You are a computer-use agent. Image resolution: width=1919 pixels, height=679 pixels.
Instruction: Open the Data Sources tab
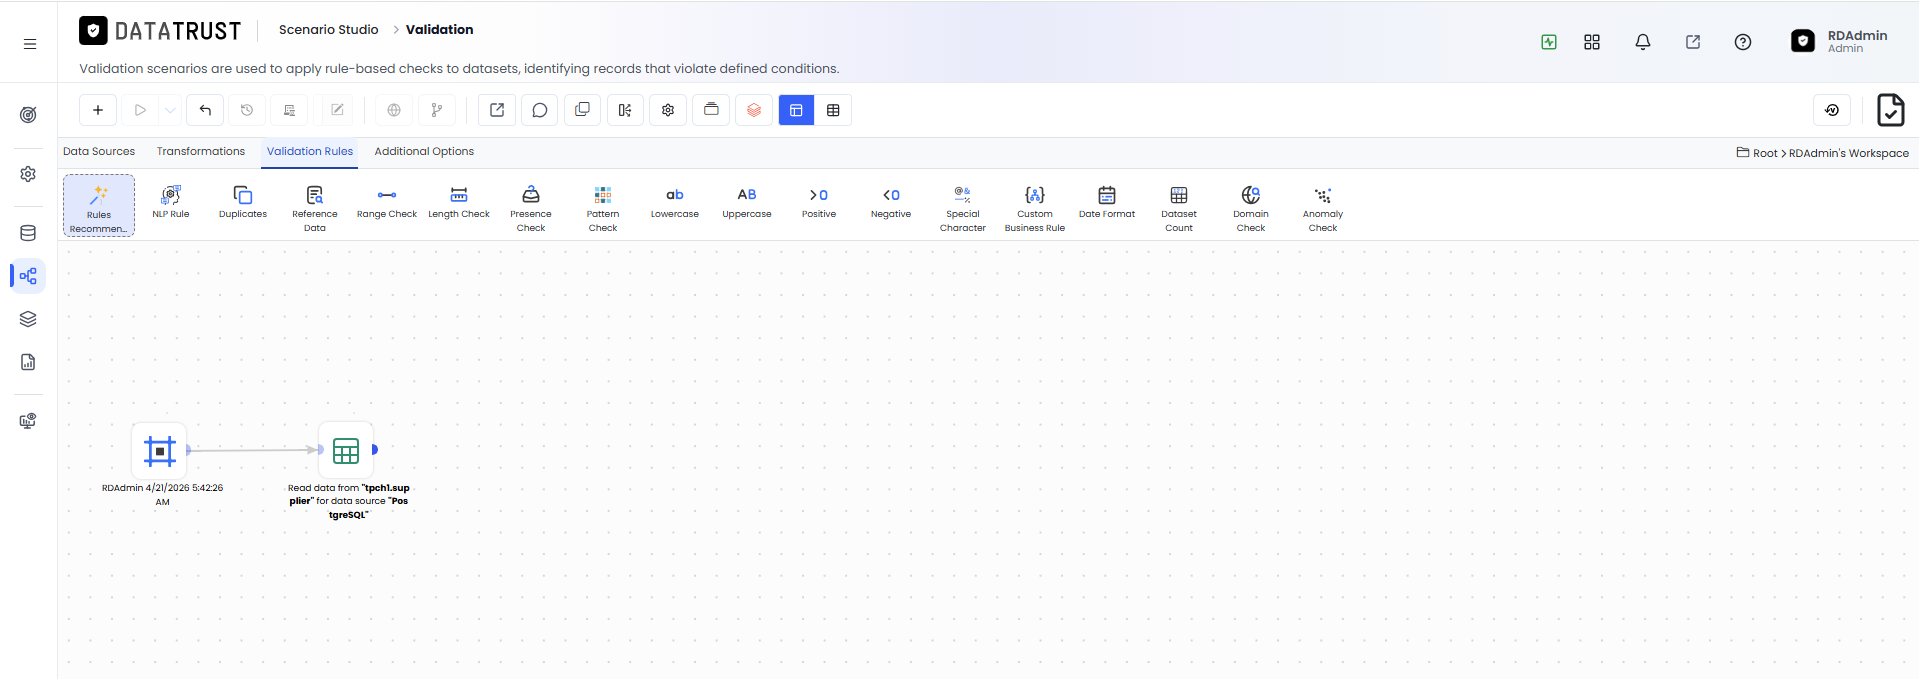click(x=99, y=151)
